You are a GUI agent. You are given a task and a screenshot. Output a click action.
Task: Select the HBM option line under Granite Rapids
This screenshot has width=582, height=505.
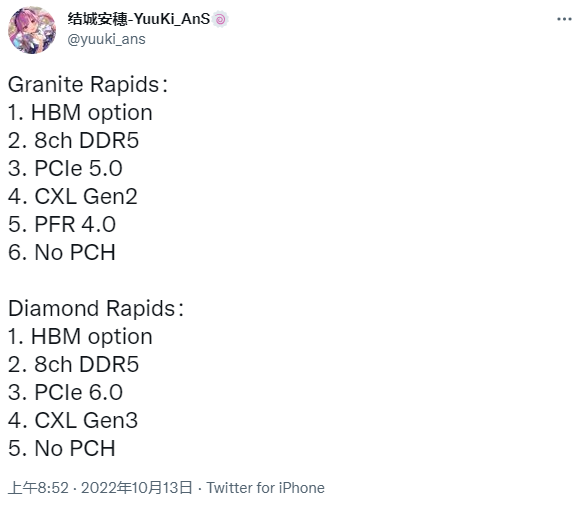tap(80, 112)
